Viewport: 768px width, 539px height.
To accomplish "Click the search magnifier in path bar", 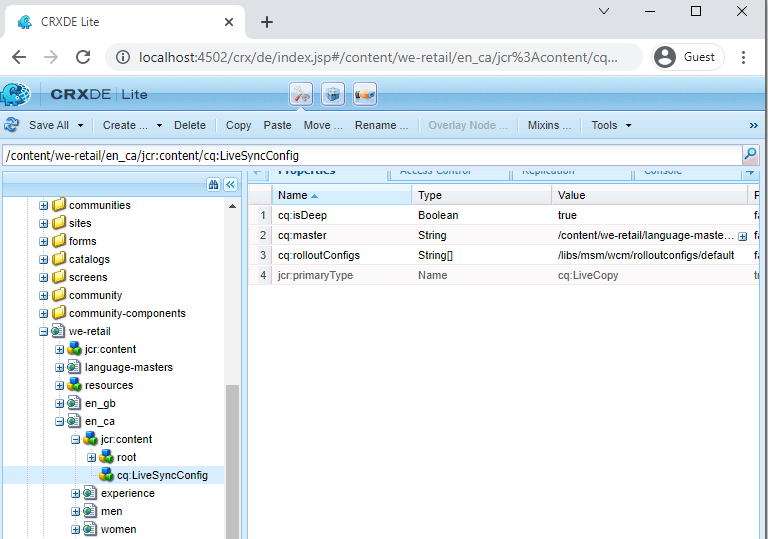I will coord(750,155).
